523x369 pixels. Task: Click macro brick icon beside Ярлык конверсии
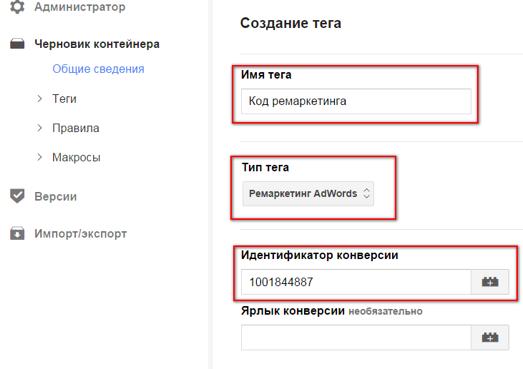pyautogui.click(x=490, y=337)
